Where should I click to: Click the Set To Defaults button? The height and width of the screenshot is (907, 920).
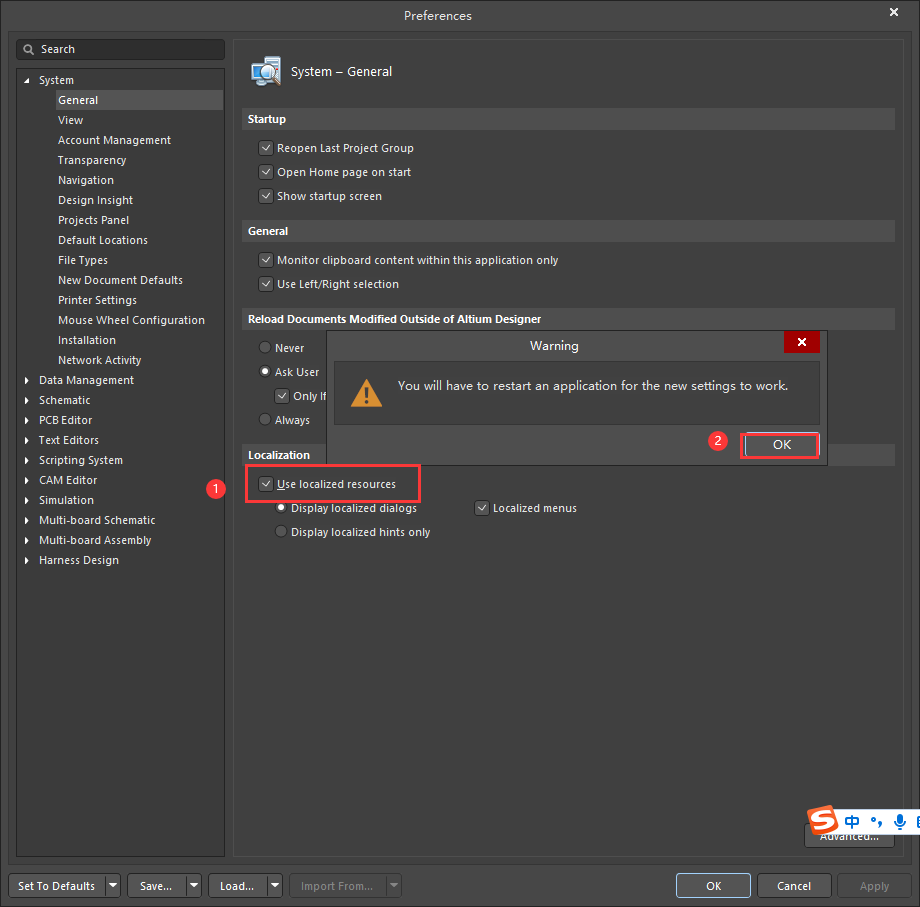(x=57, y=886)
